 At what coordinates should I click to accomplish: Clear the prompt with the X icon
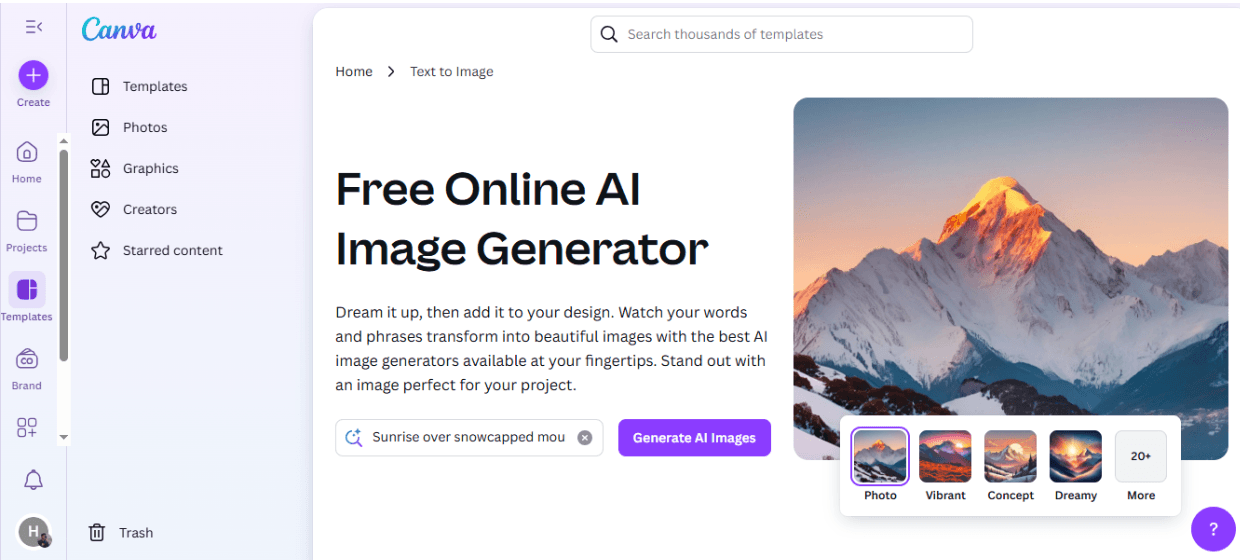coord(585,438)
